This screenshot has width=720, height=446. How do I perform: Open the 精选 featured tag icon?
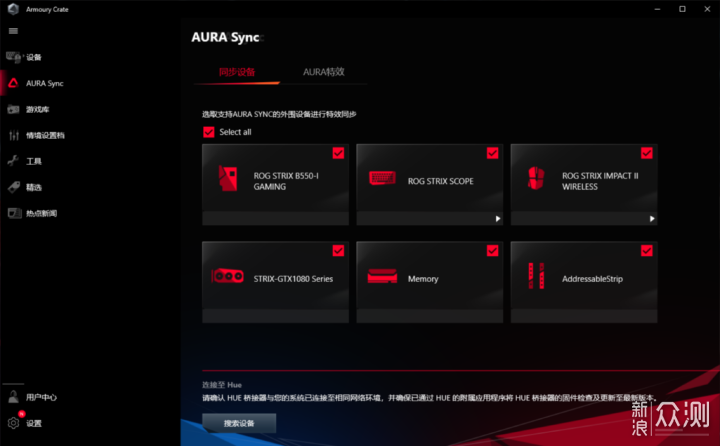[x=14, y=187]
